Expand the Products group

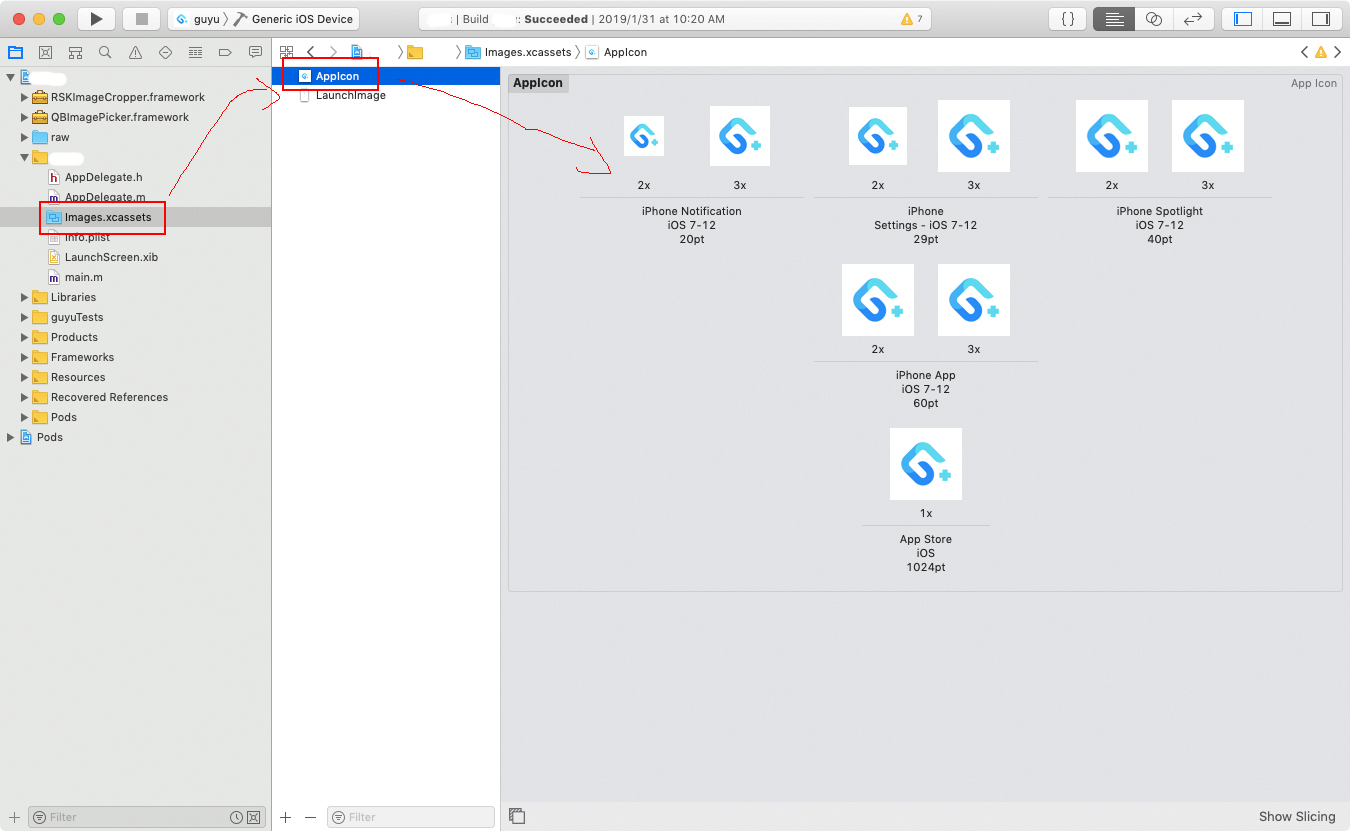coord(25,337)
